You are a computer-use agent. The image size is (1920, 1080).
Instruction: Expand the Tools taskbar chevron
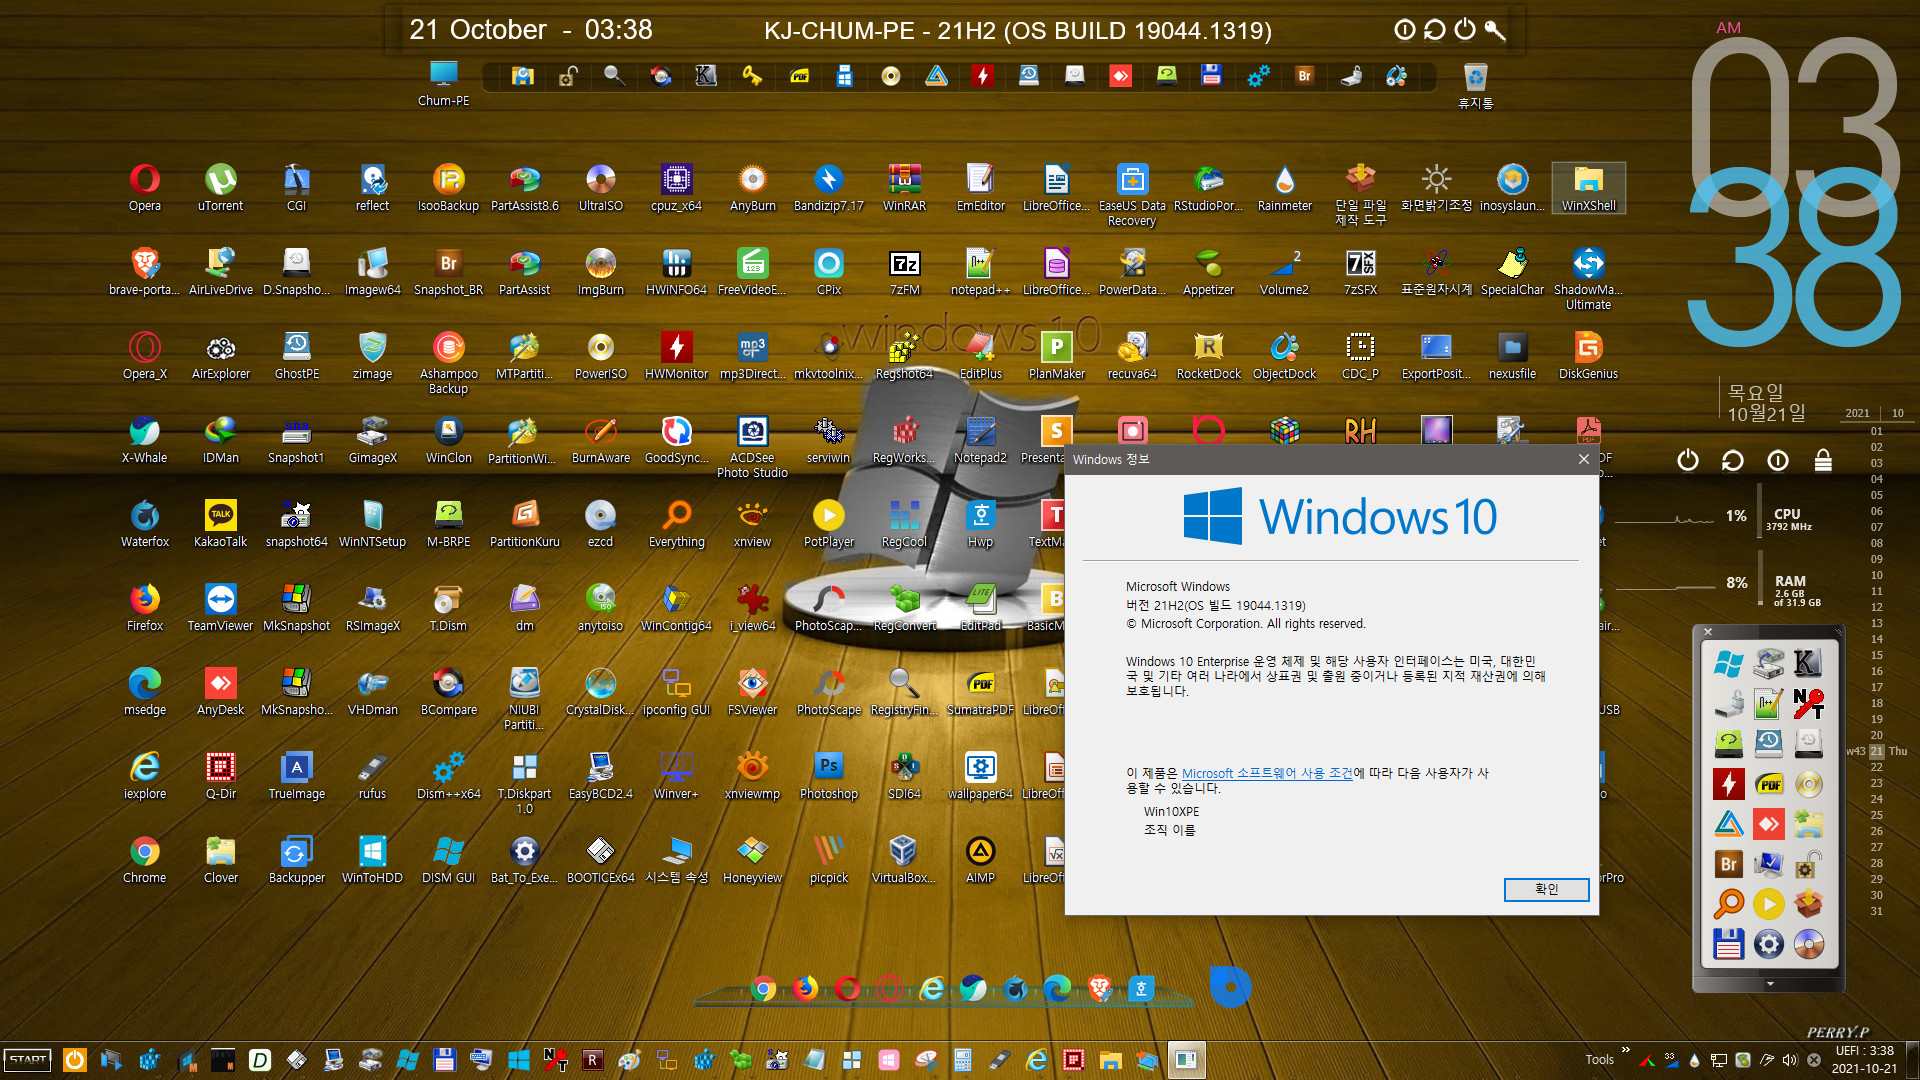point(1625,1049)
